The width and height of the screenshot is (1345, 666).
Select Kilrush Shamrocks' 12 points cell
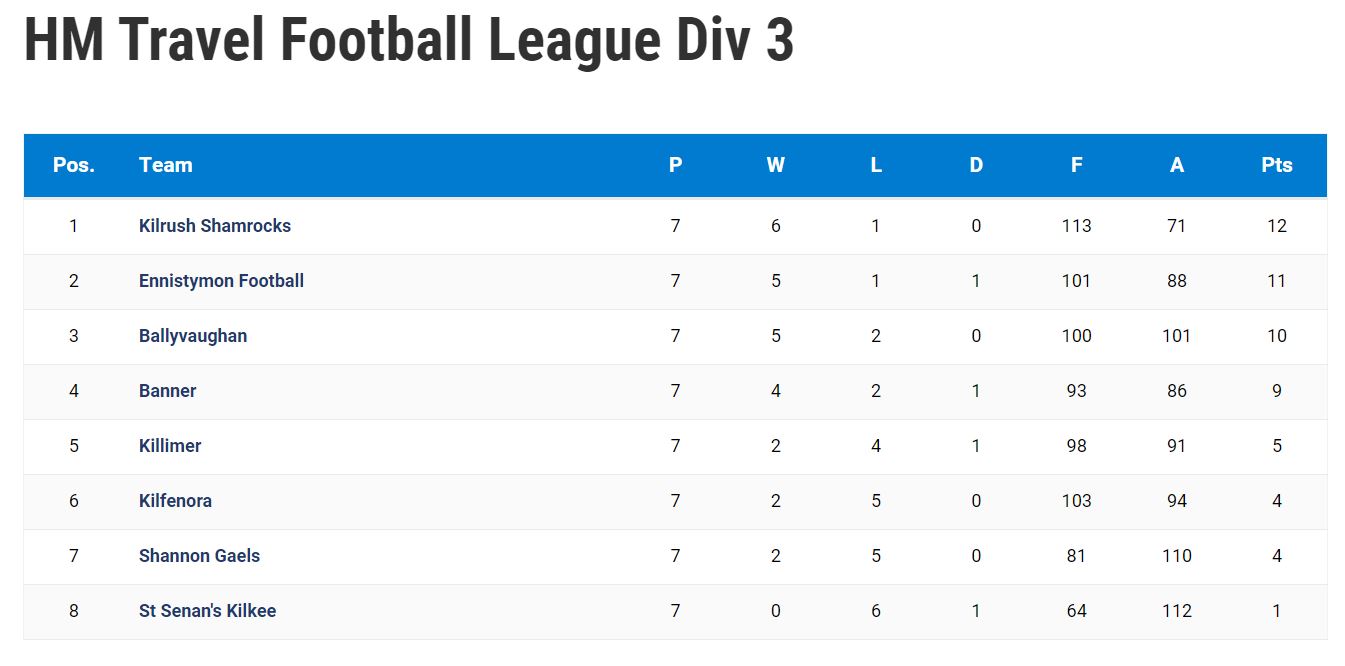[1277, 226]
